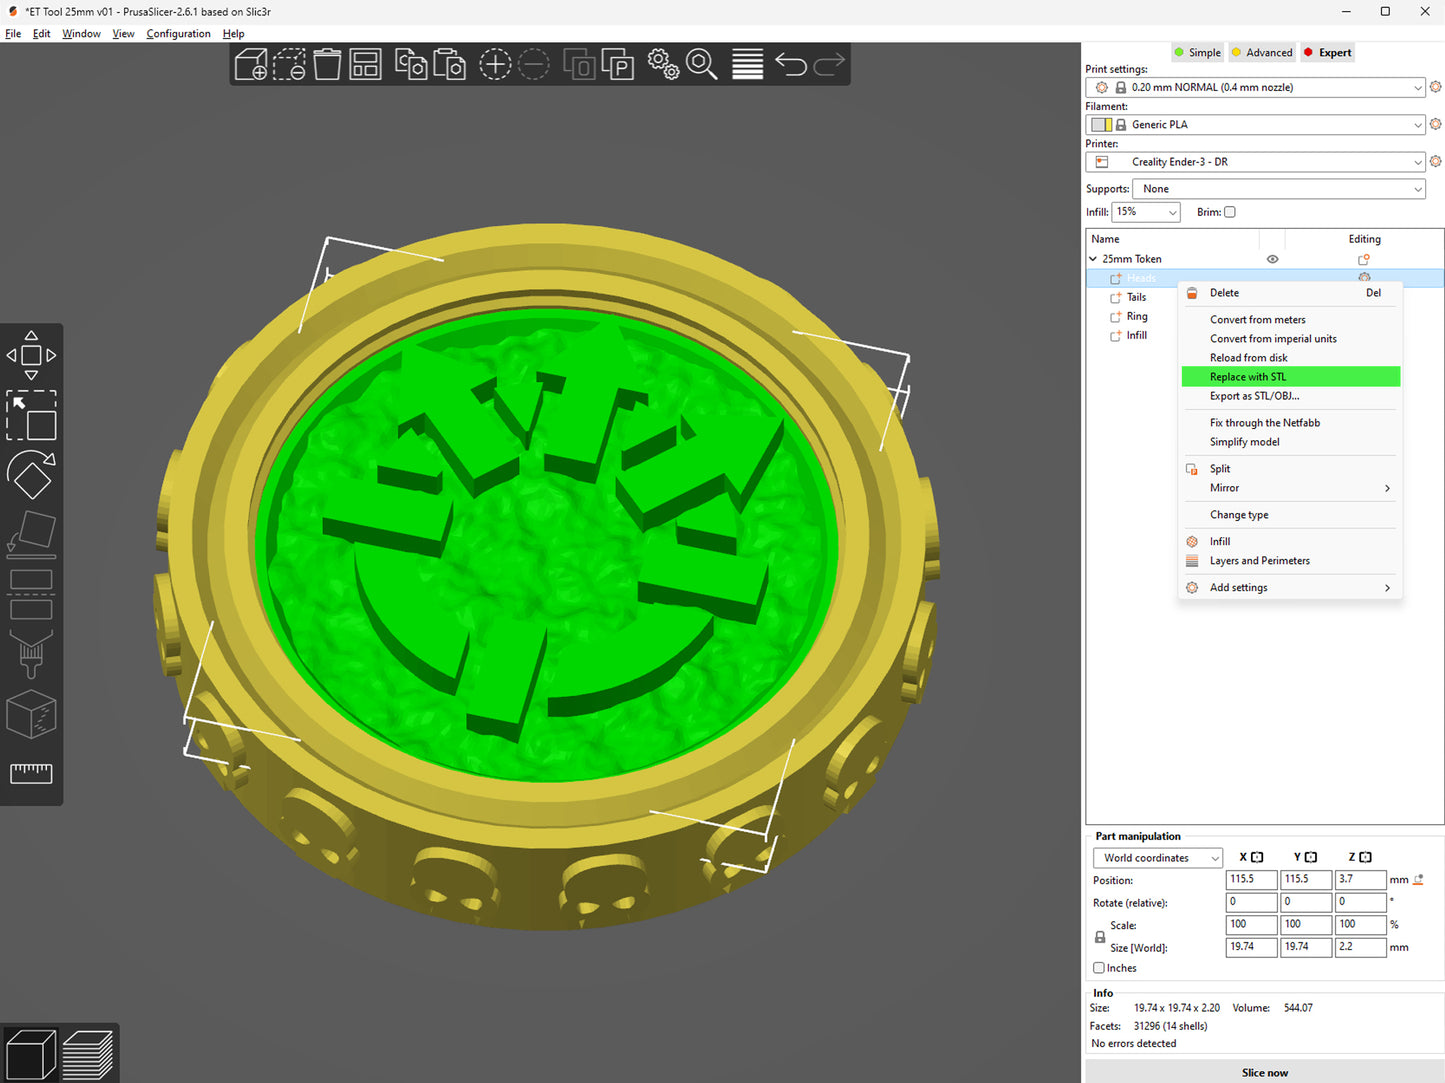Switch to sliced preview layers icon
This screenshot has height=1083, width=1445.
point(88,1054)
